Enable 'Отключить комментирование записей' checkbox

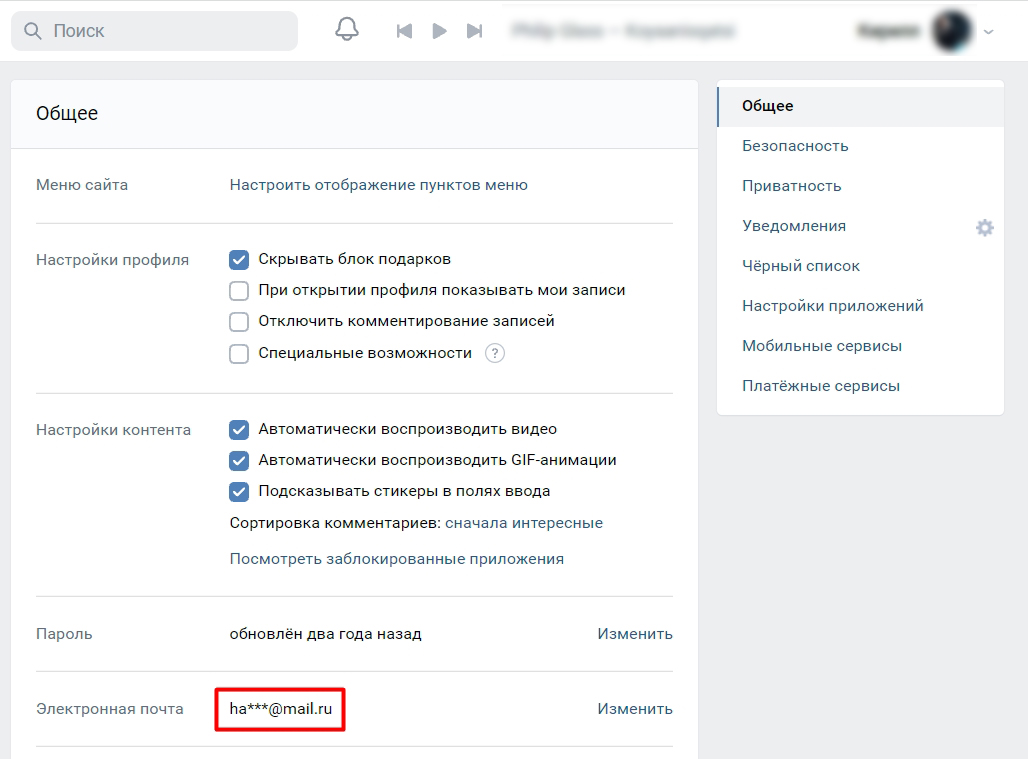(x=239, y=322)
